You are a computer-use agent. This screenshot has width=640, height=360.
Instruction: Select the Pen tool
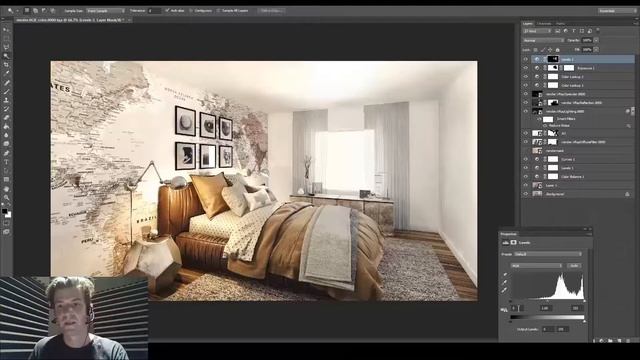pyautogui.click(x=6, y=153)
